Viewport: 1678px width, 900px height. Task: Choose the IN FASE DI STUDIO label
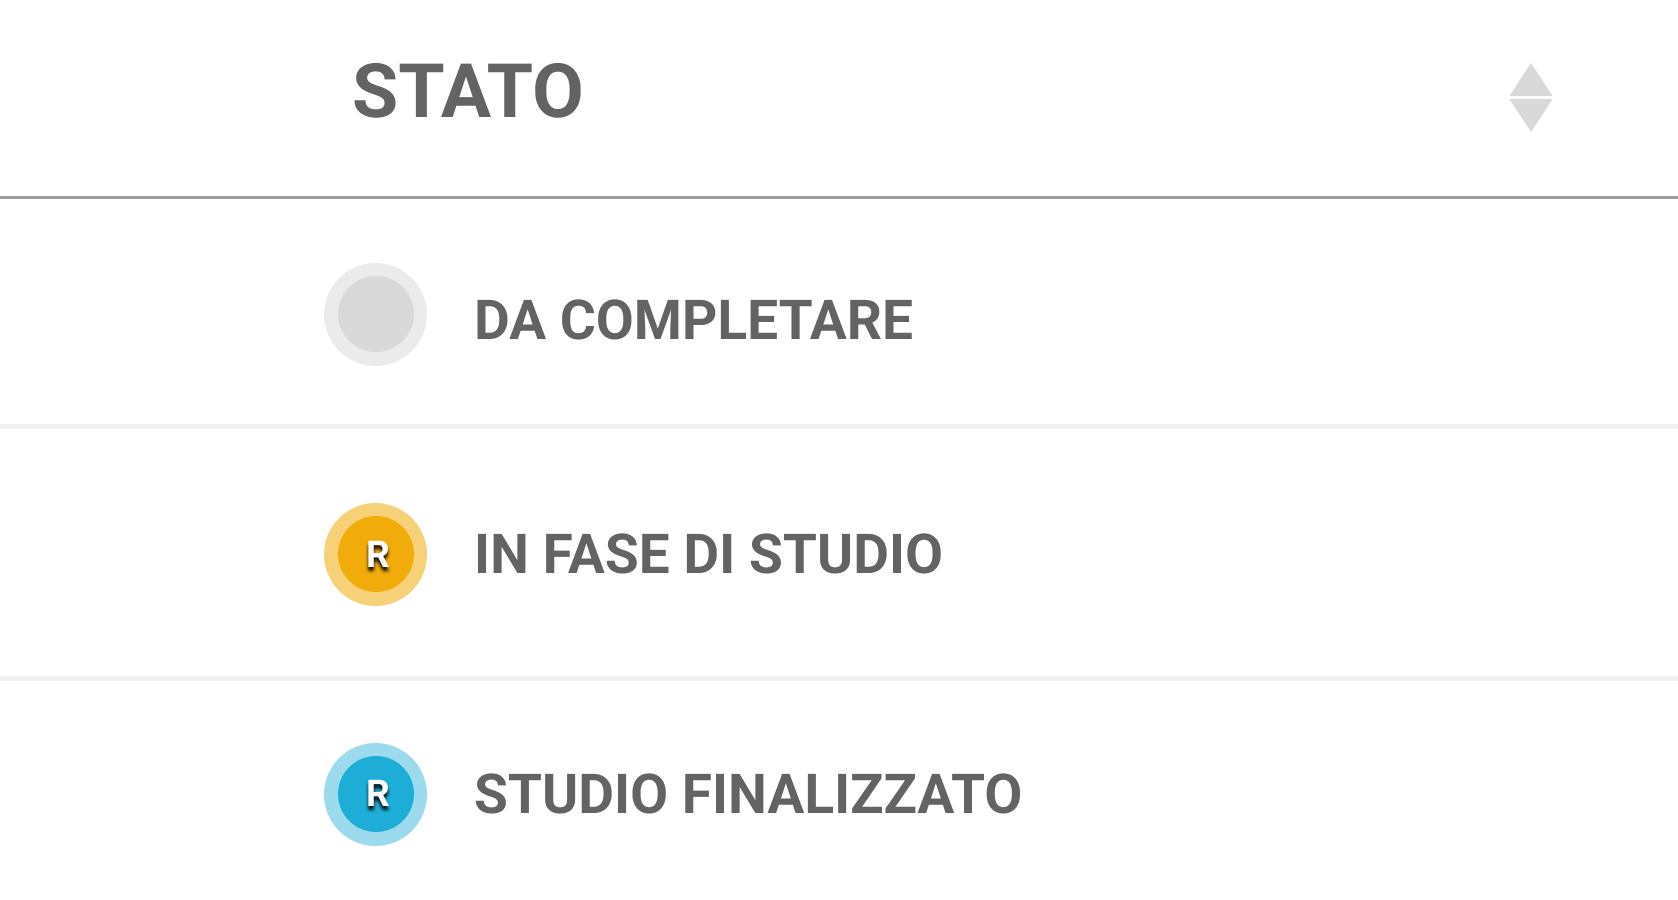pyautogui.click(x=708, y=554)
